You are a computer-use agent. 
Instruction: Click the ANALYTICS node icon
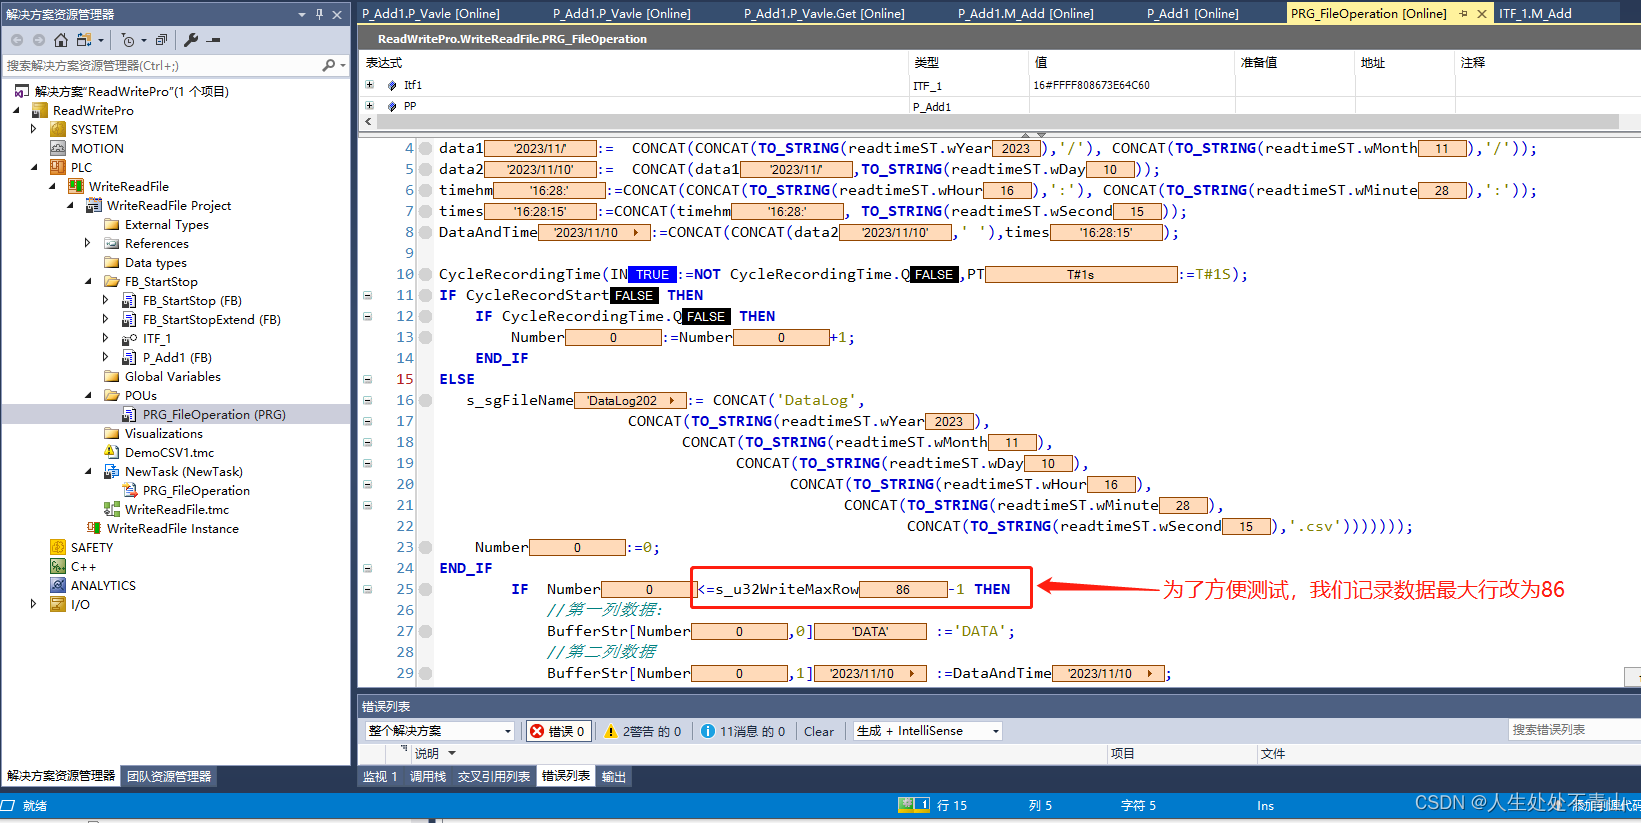[x=58, y=585]
